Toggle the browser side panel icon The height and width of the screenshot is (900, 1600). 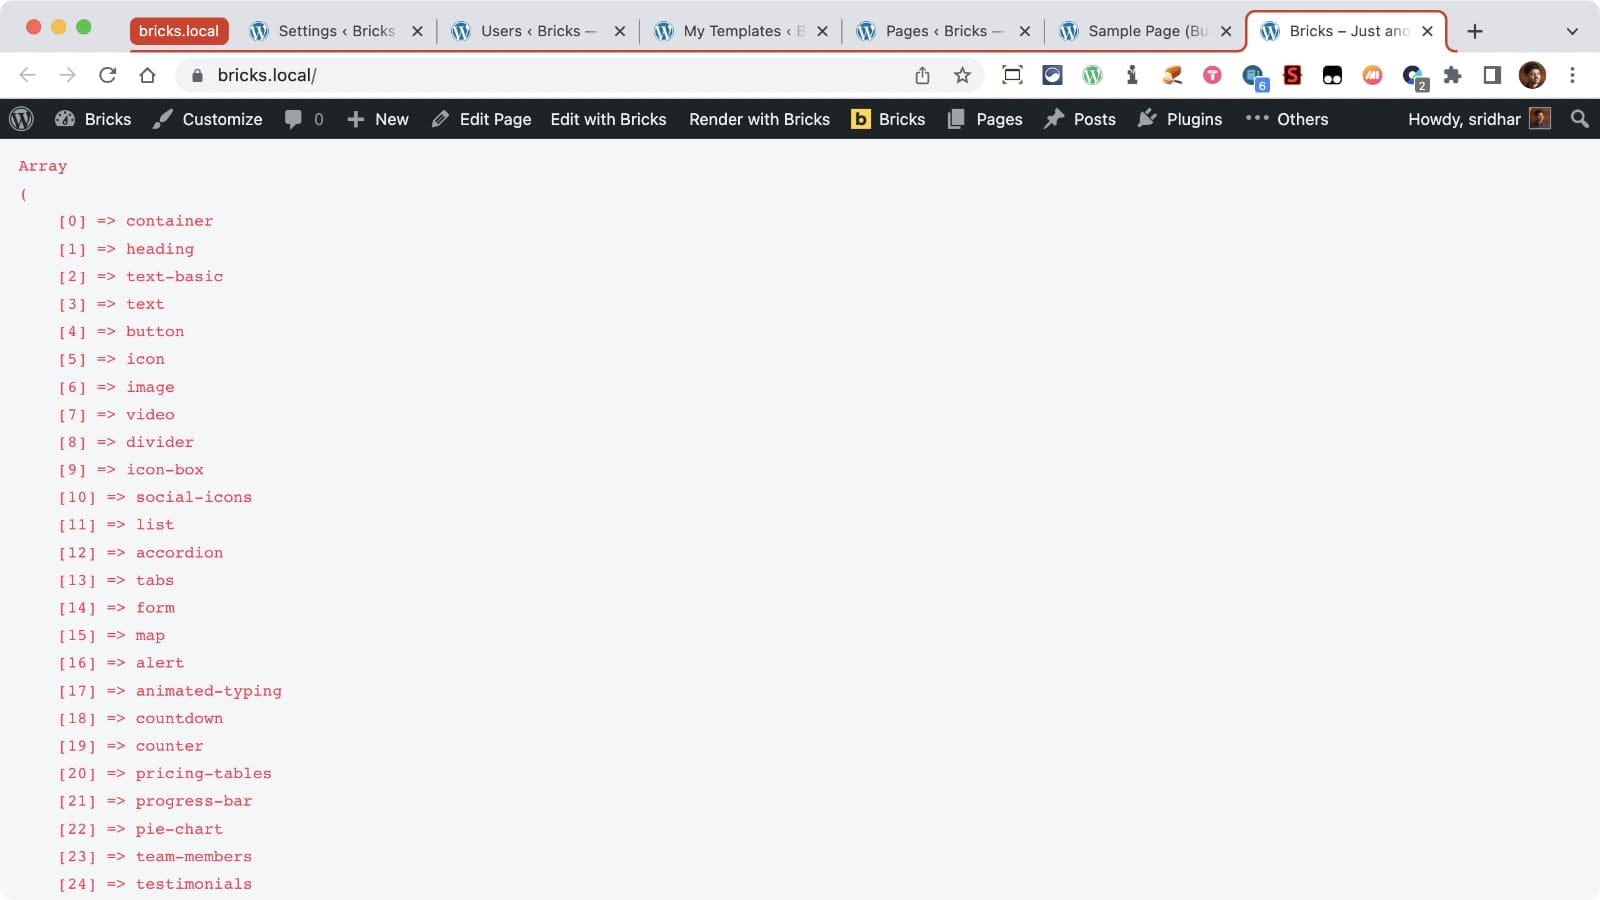[1492, 75]
